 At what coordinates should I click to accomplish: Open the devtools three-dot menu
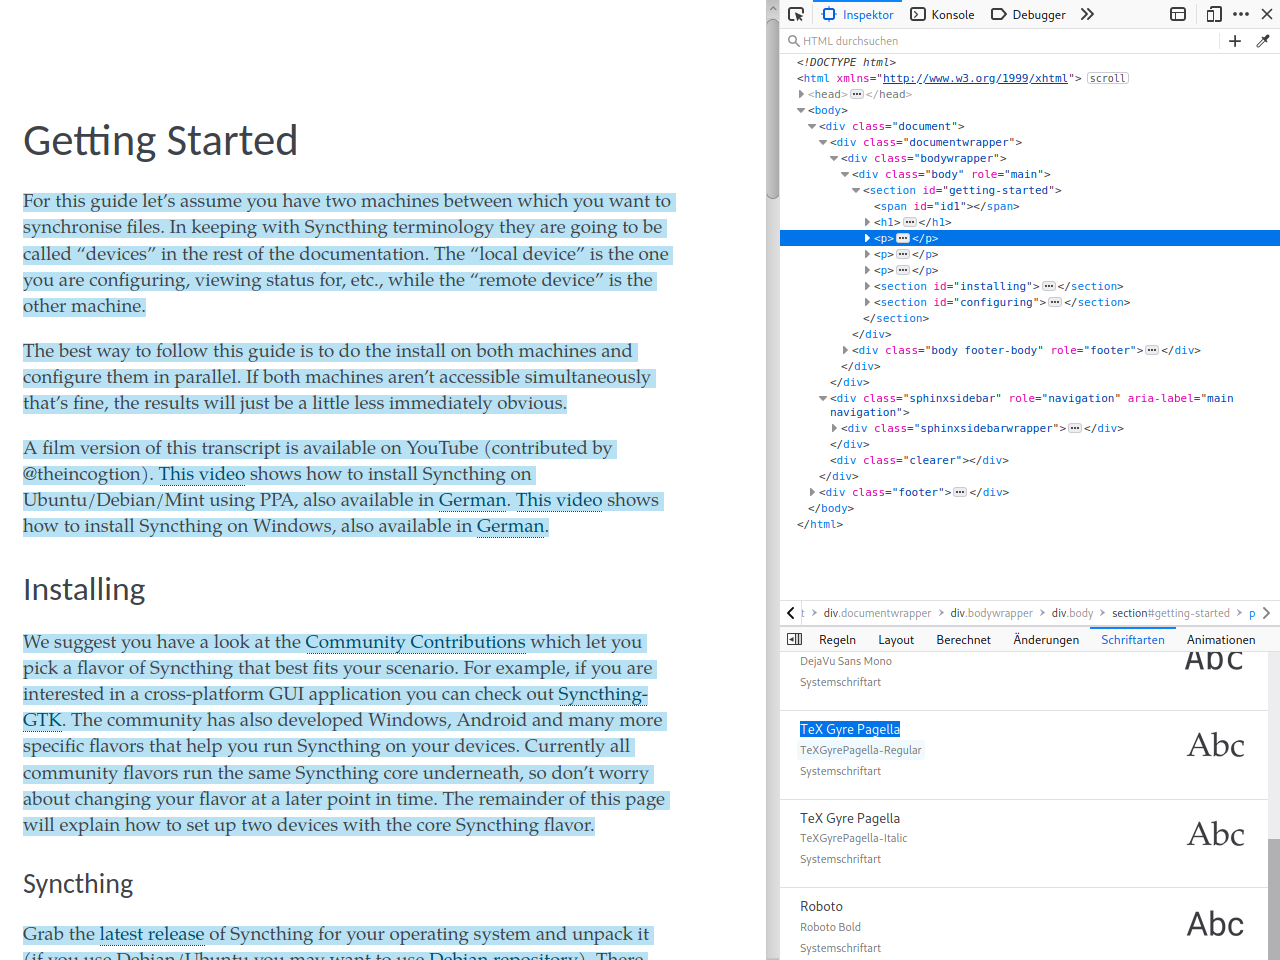tap(1241, 14)
